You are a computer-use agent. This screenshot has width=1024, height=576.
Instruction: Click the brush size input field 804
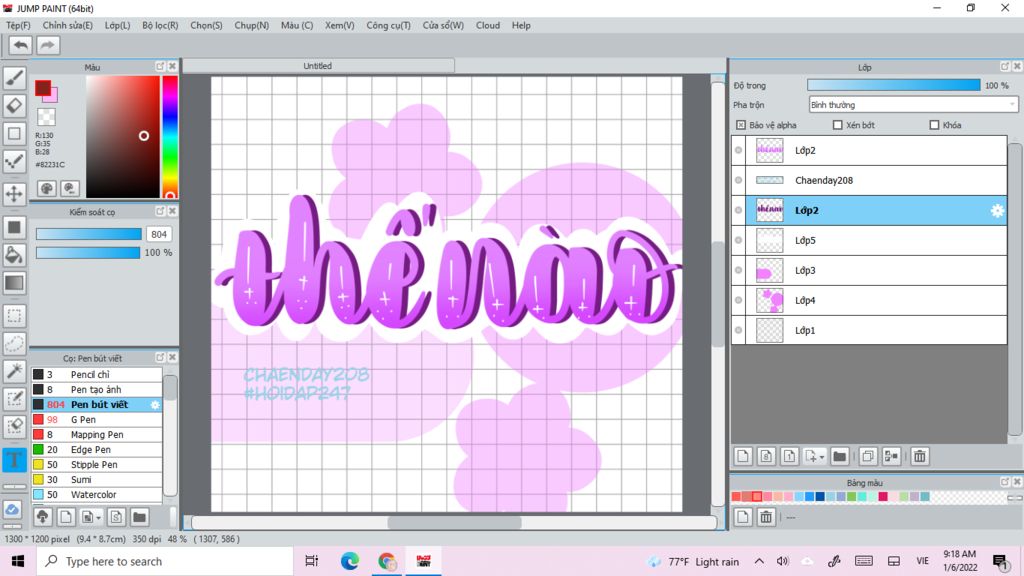pos(159,234)
